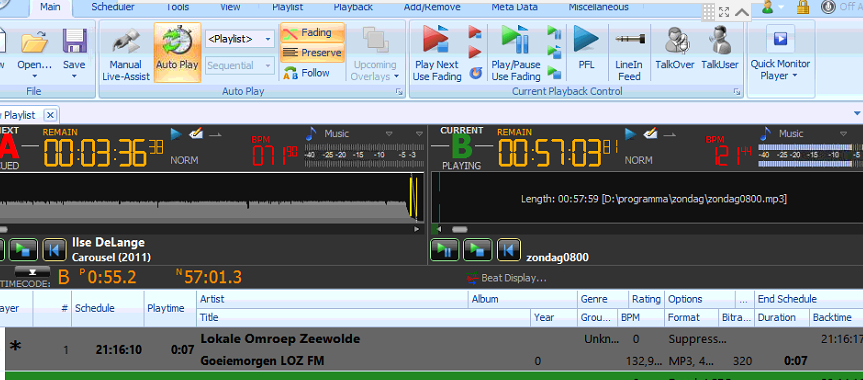Toggle the Fading option off

312,33
